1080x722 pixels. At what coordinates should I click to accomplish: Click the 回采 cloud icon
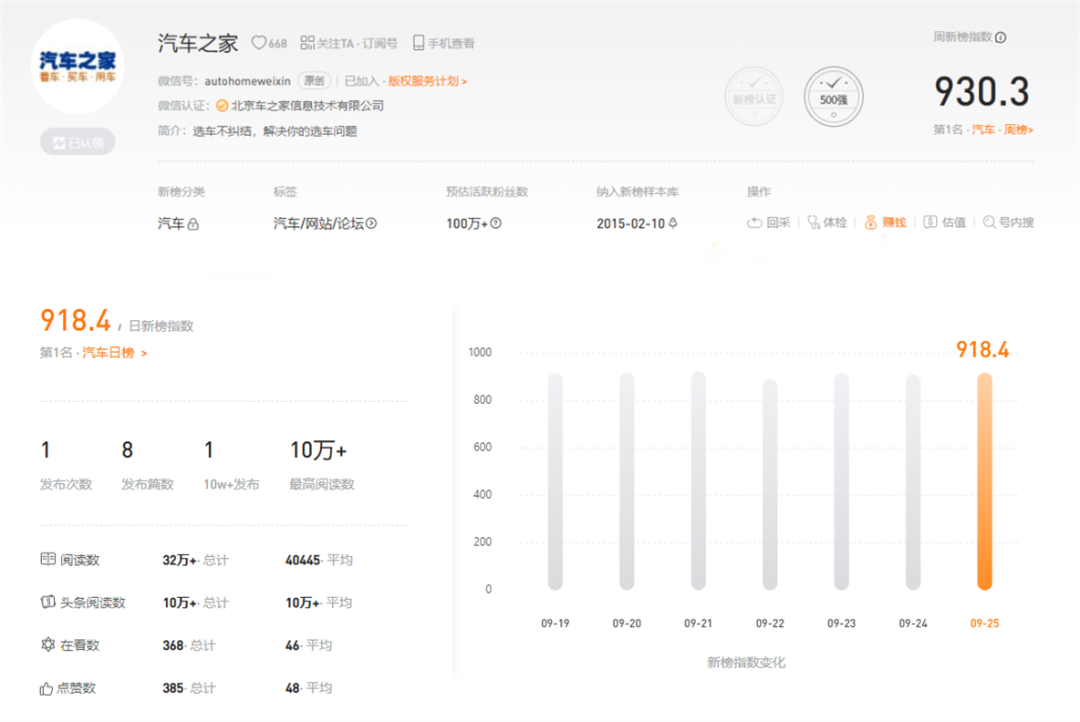755,222
